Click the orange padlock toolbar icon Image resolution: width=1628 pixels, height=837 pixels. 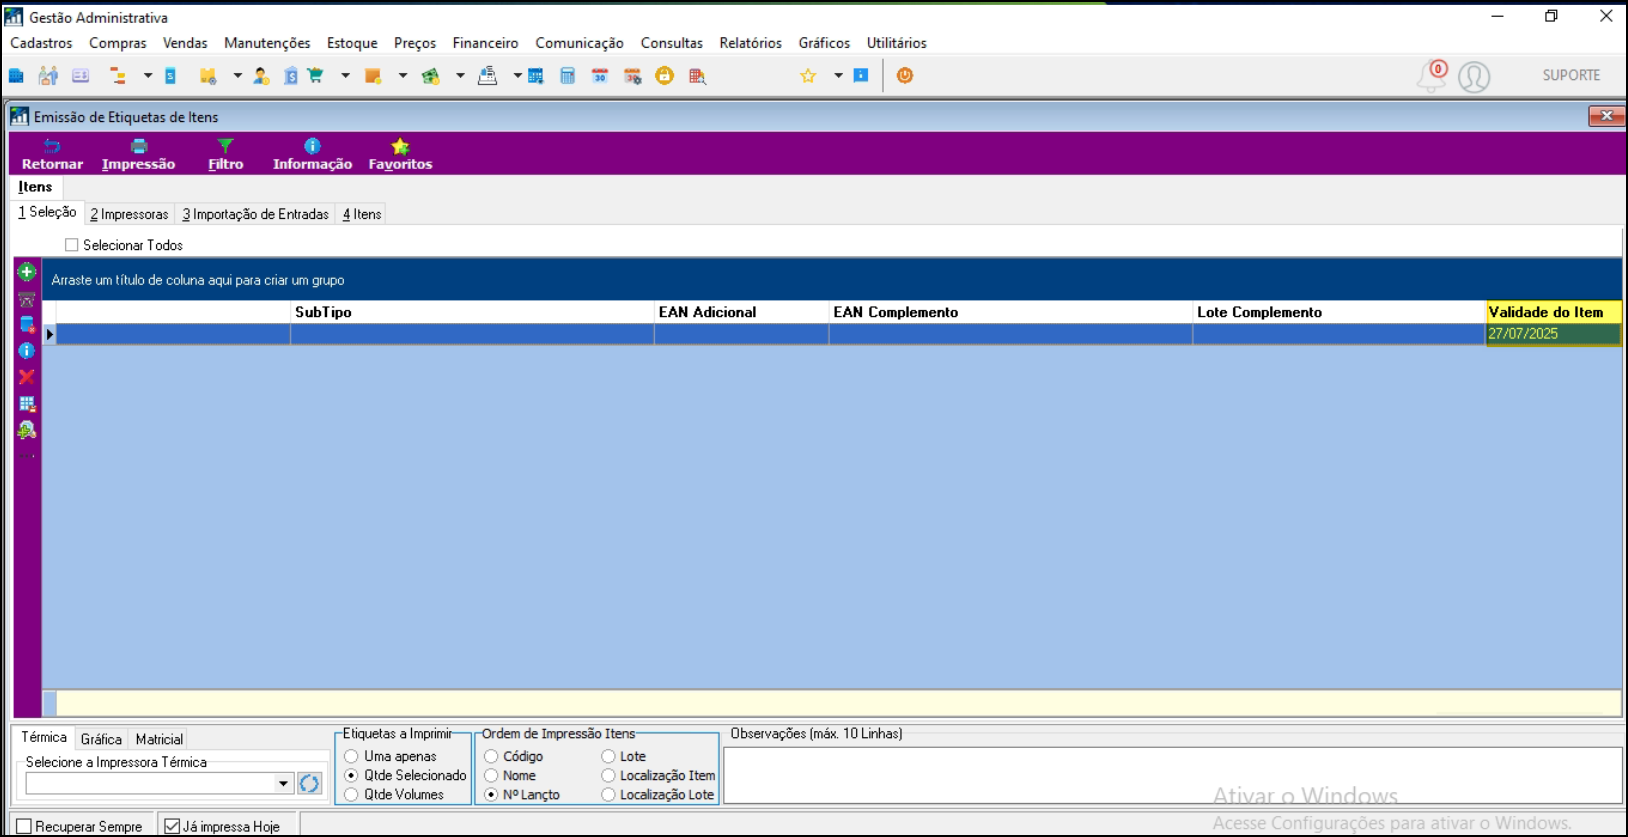click(x=665, y=76)
